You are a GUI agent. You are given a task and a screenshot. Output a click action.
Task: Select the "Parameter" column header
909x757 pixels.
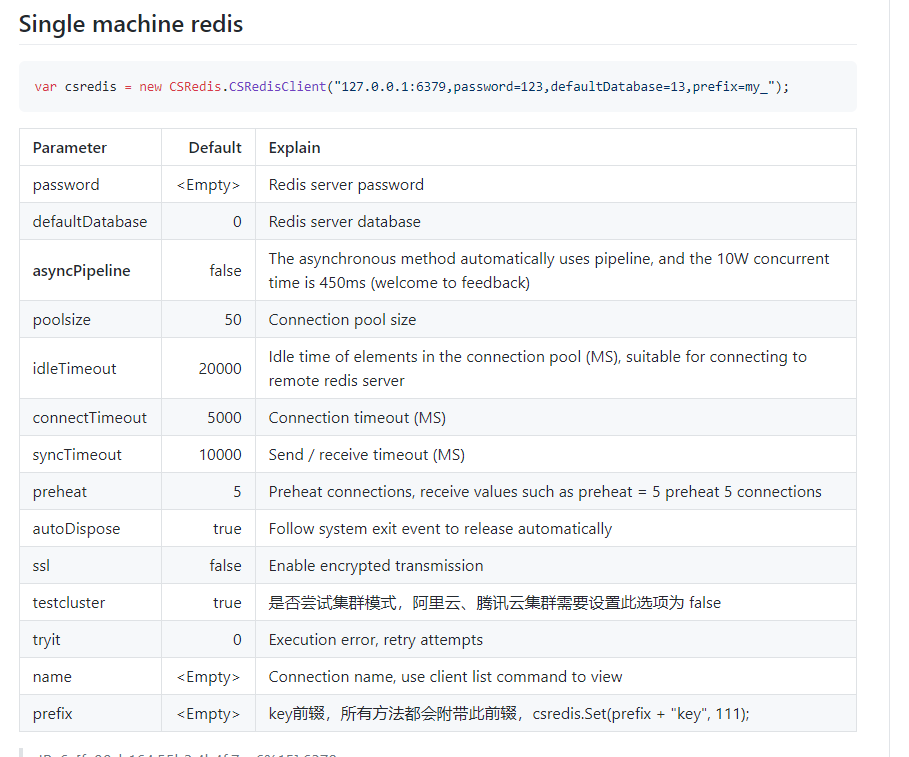(x=69, y=147)
